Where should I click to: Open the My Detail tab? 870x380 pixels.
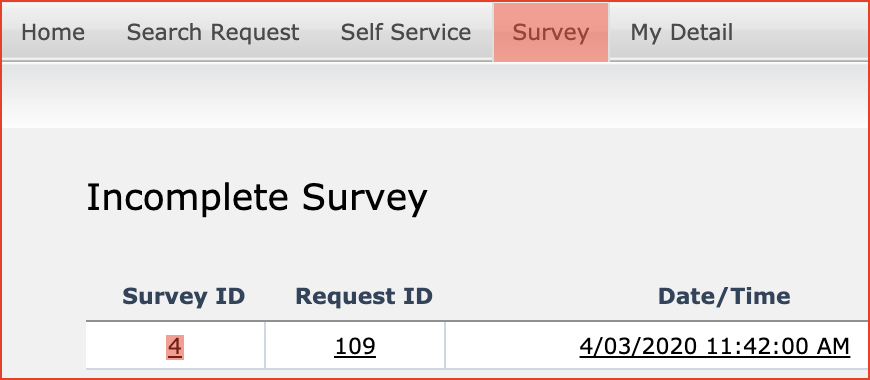[x=681, y=32]
